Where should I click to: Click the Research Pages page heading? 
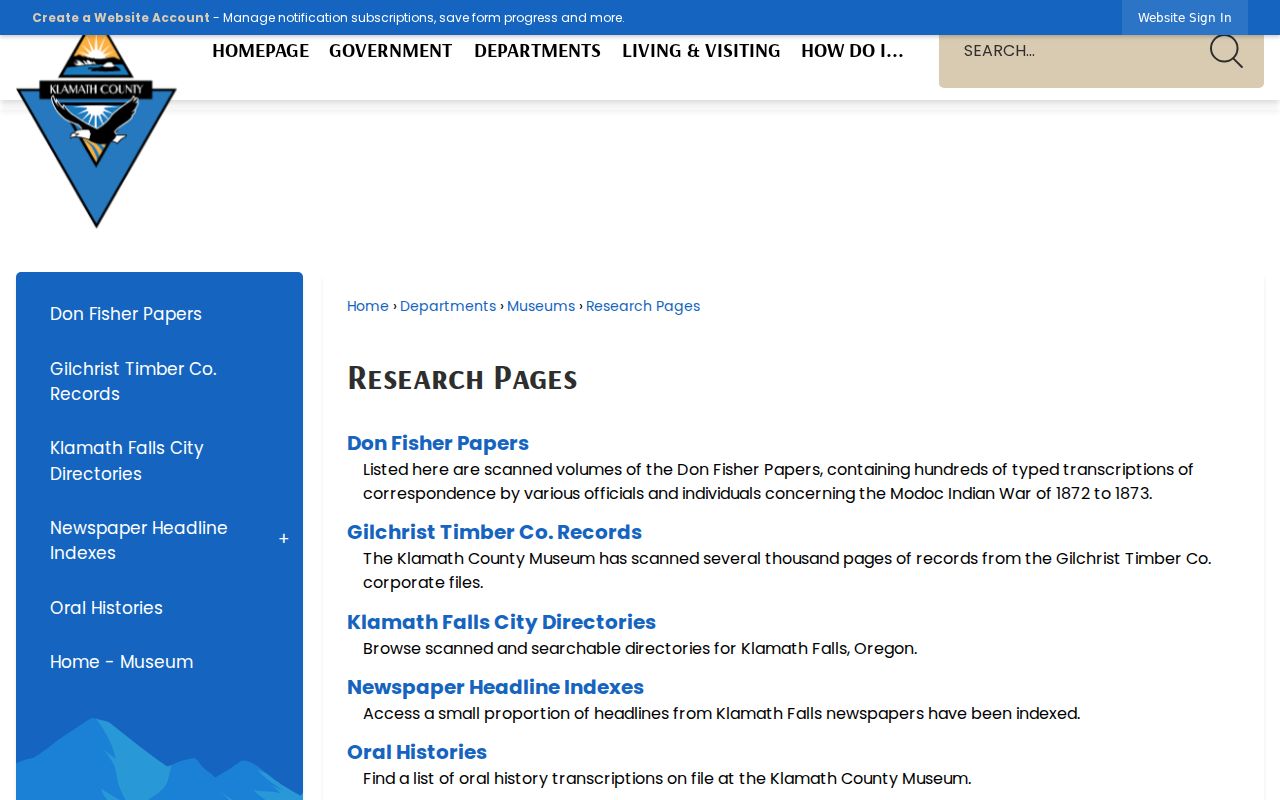462,378
